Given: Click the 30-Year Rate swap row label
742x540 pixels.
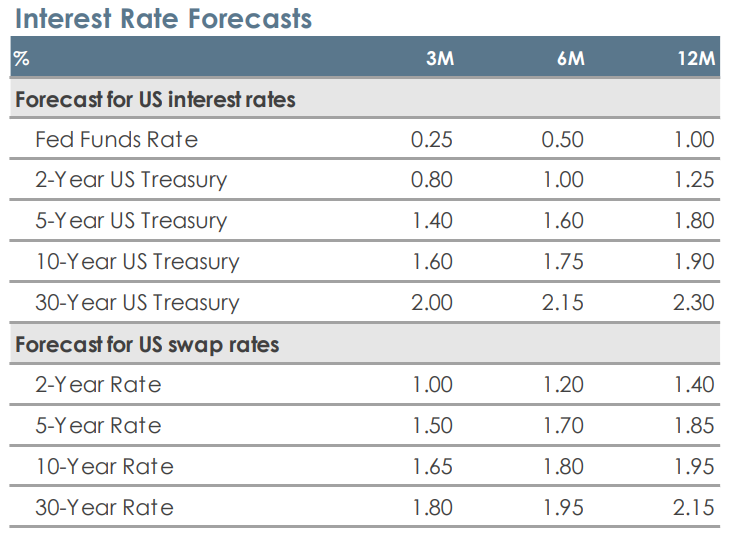Looking at the screenshot, I should coord(104,508).
